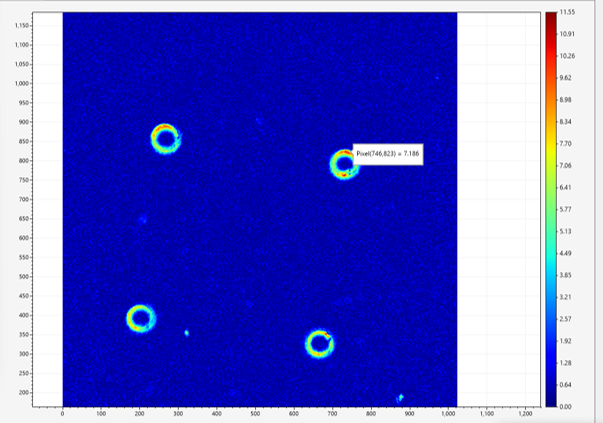Click the 11.55 maximum colorbar label
Viewport: 603px width, 423px height.
tap(566, 12)
